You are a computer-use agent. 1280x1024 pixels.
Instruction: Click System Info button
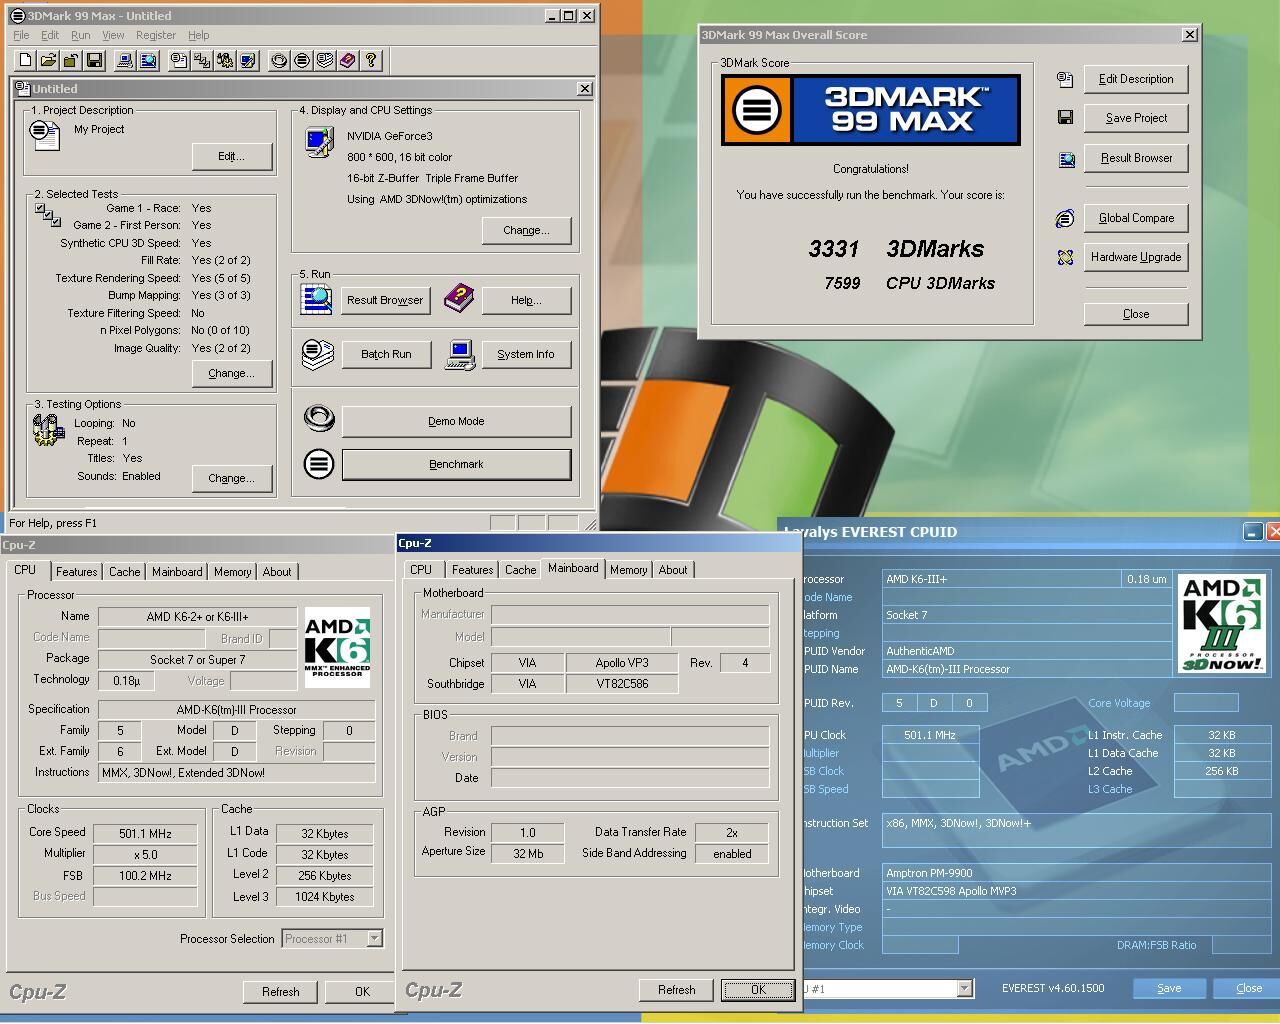[x=526, y=354]
